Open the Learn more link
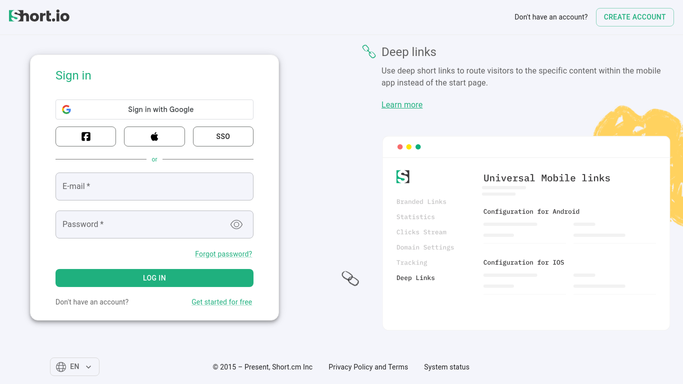This screenshot has height=384, width=683. 402,104
